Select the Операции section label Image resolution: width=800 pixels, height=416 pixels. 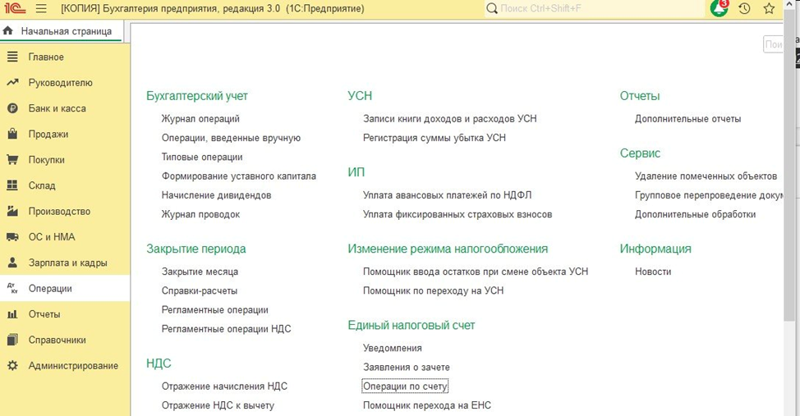click(x=50, y=288)
